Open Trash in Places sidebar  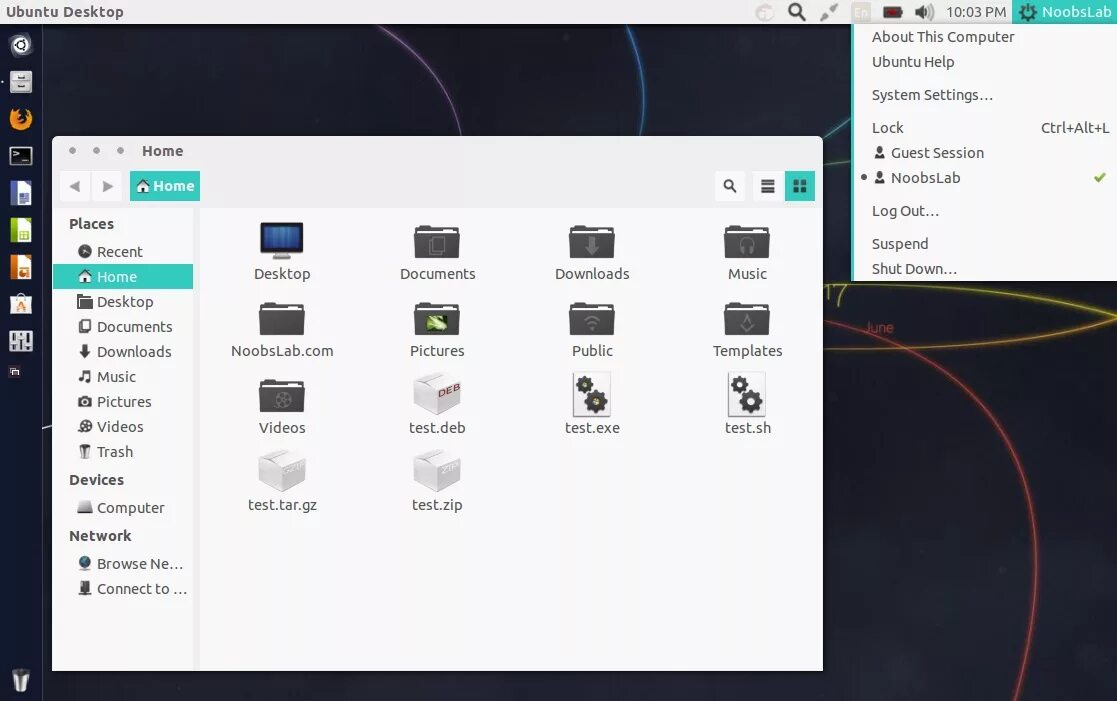[123, 451]
